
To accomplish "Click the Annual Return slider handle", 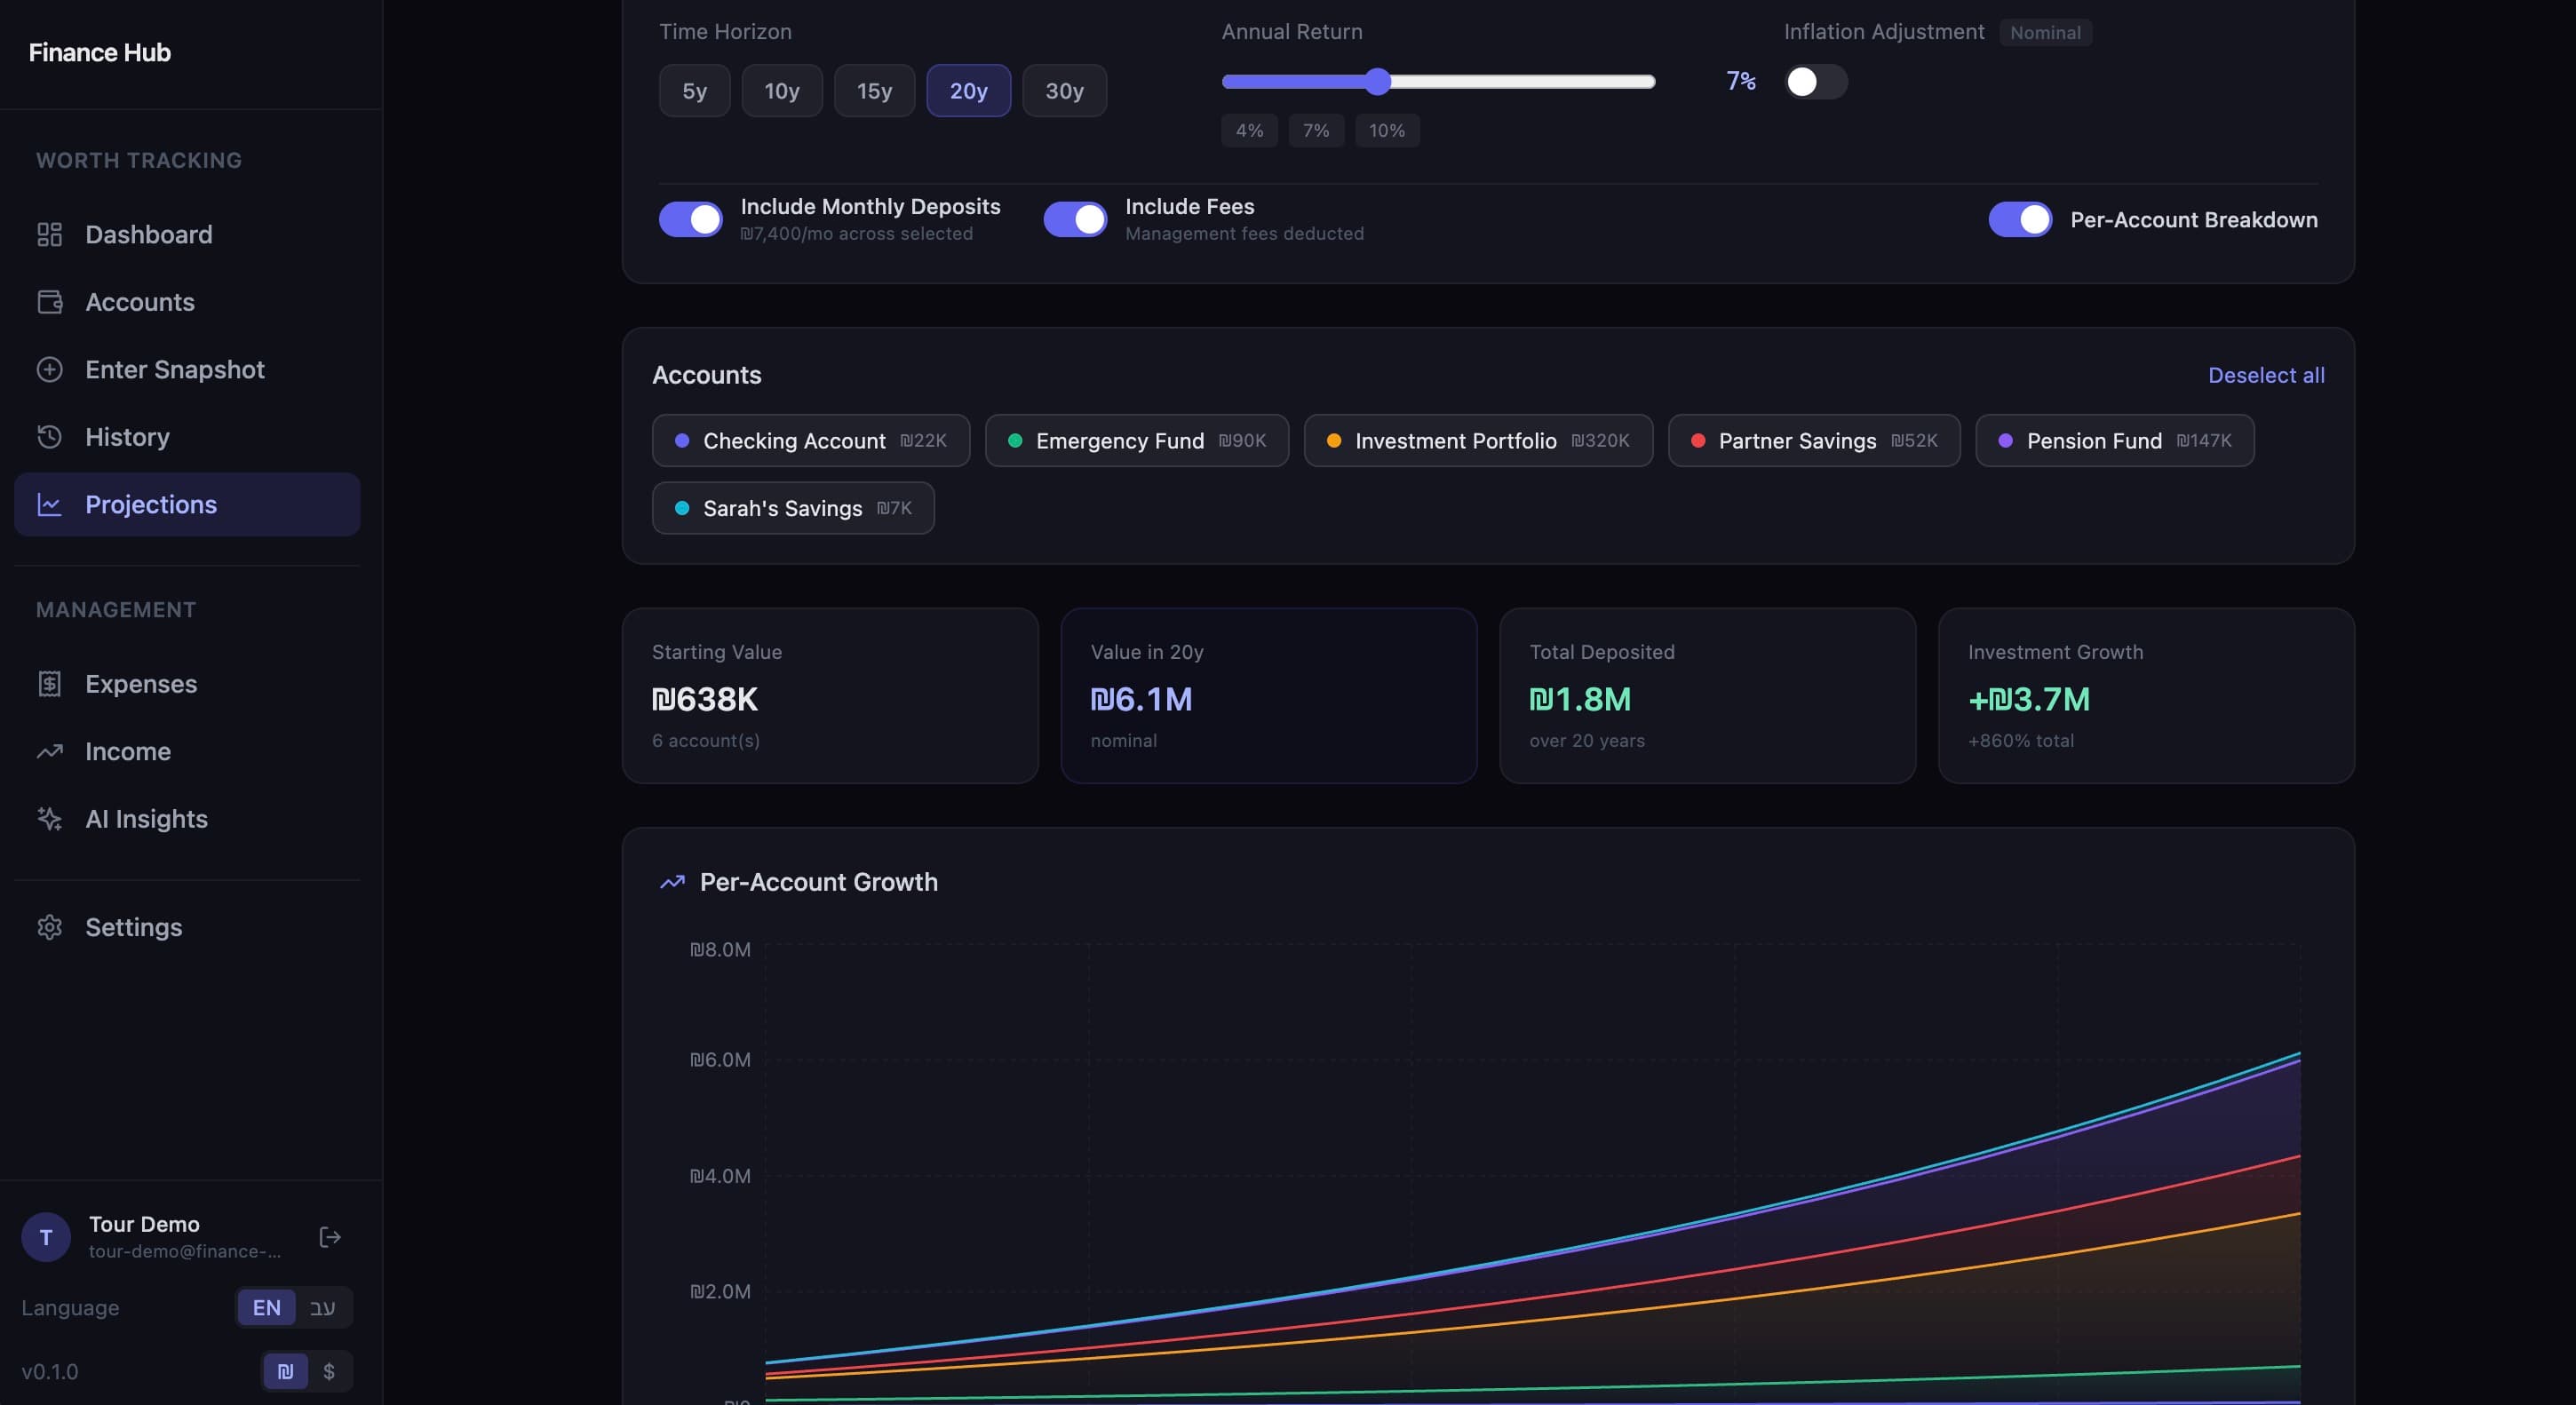I will 1377,82.
